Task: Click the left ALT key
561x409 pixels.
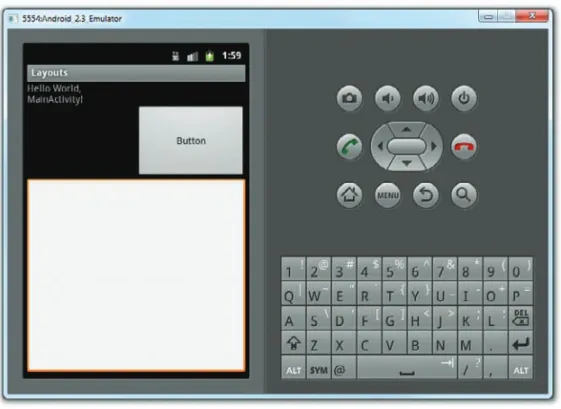Action: (293, 367)
